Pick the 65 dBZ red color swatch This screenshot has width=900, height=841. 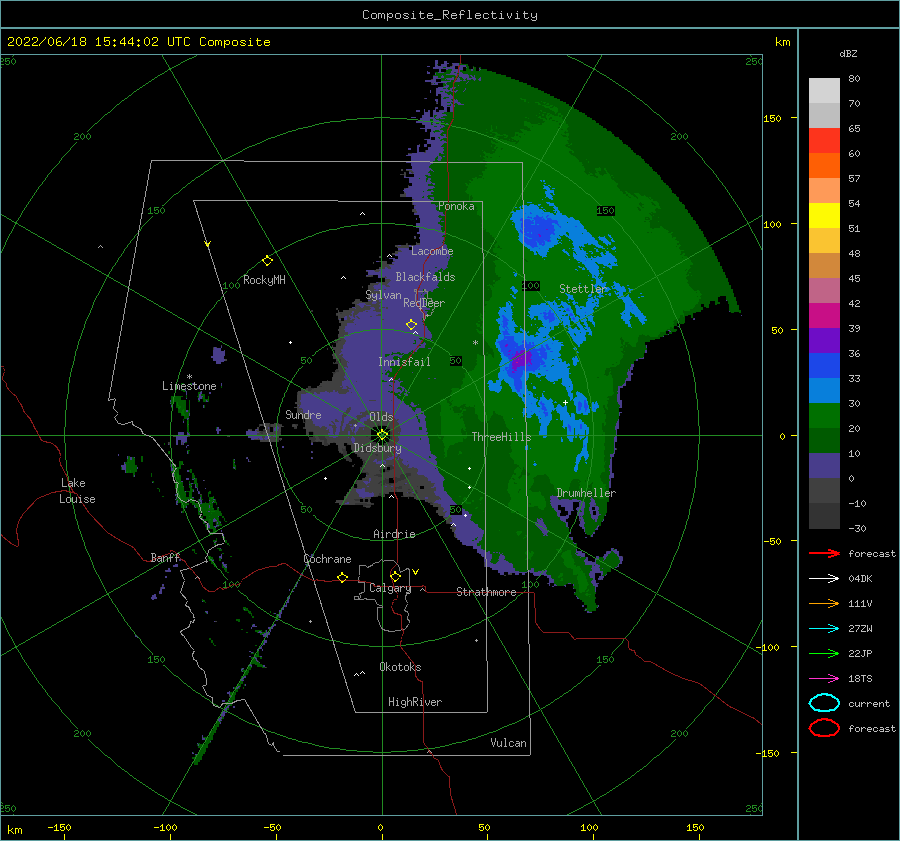tap(824, 141)
